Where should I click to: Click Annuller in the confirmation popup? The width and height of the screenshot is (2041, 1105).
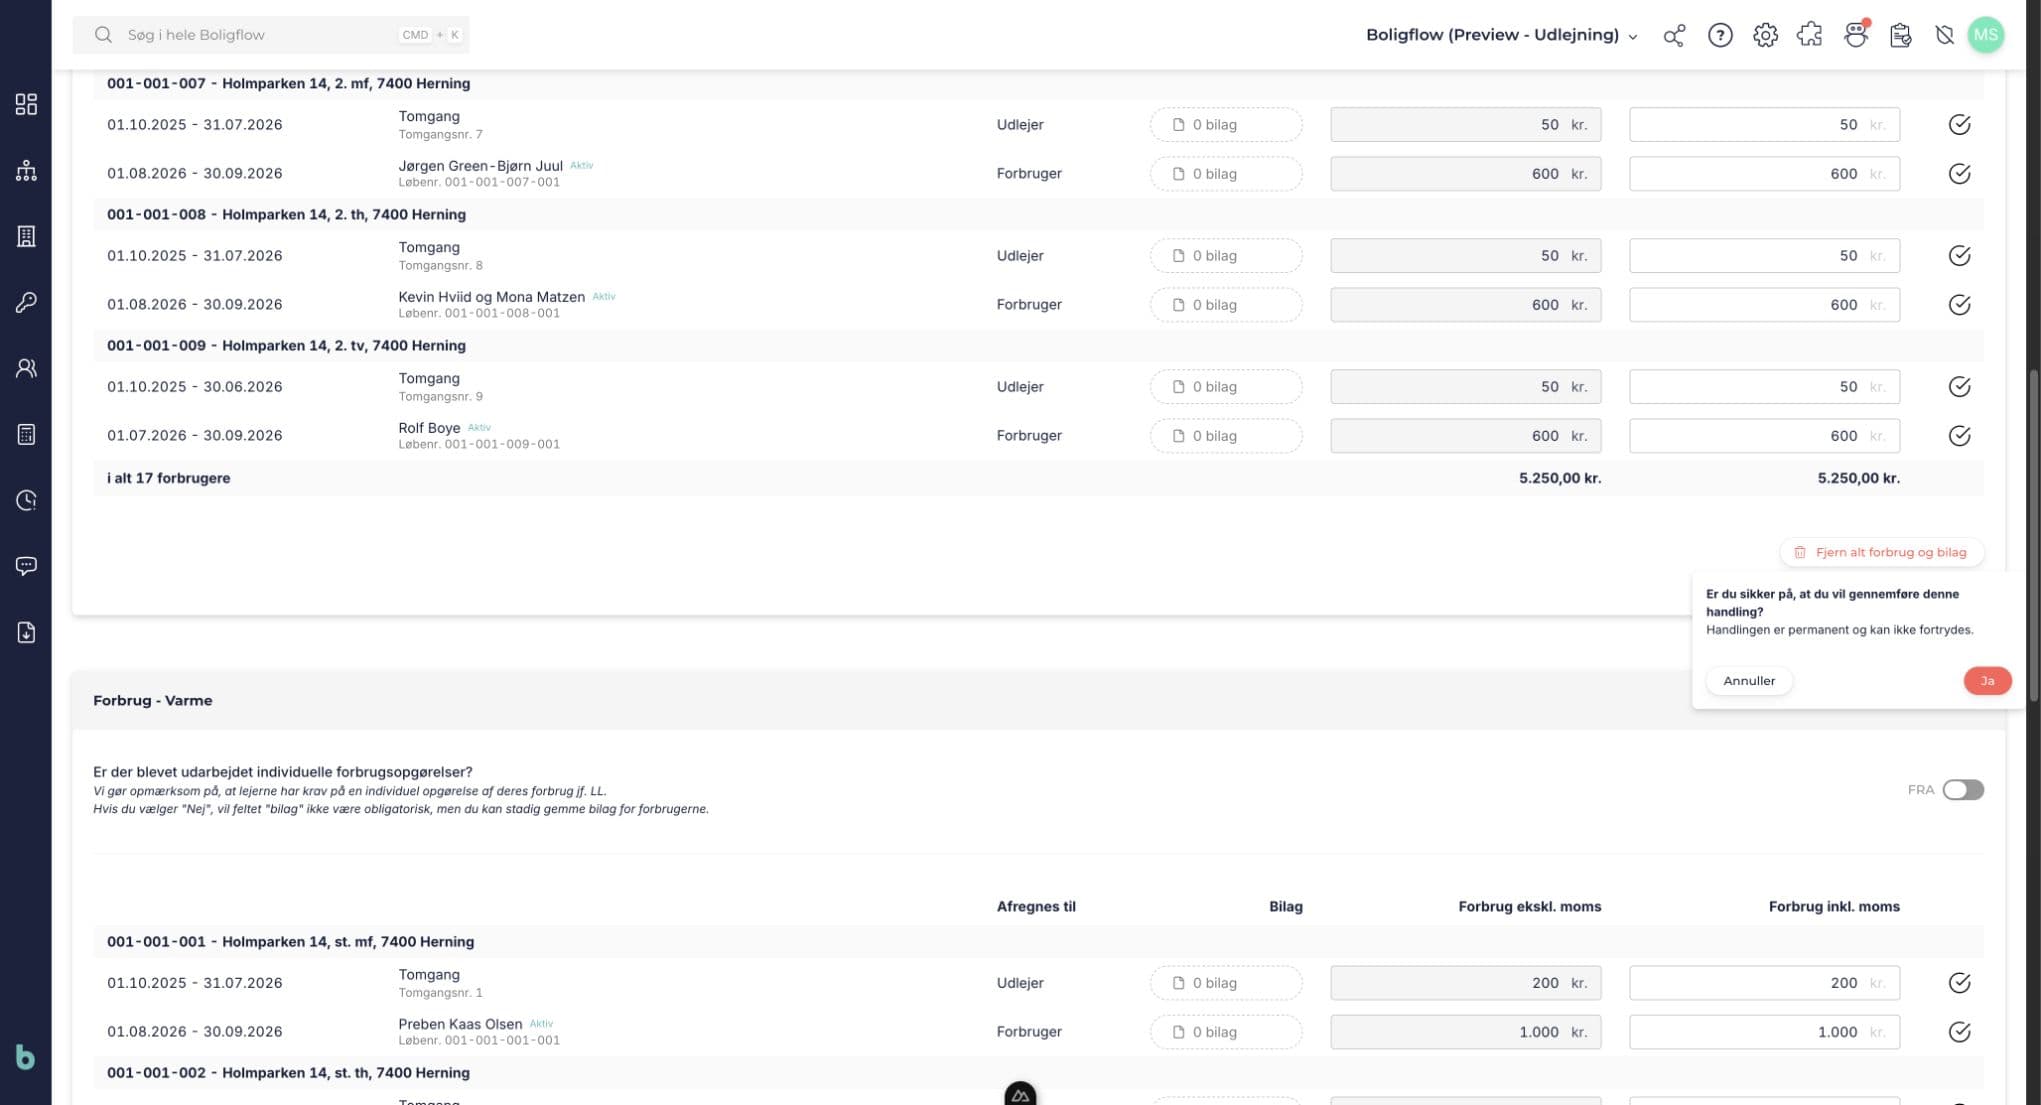(x=1749, y=681)
